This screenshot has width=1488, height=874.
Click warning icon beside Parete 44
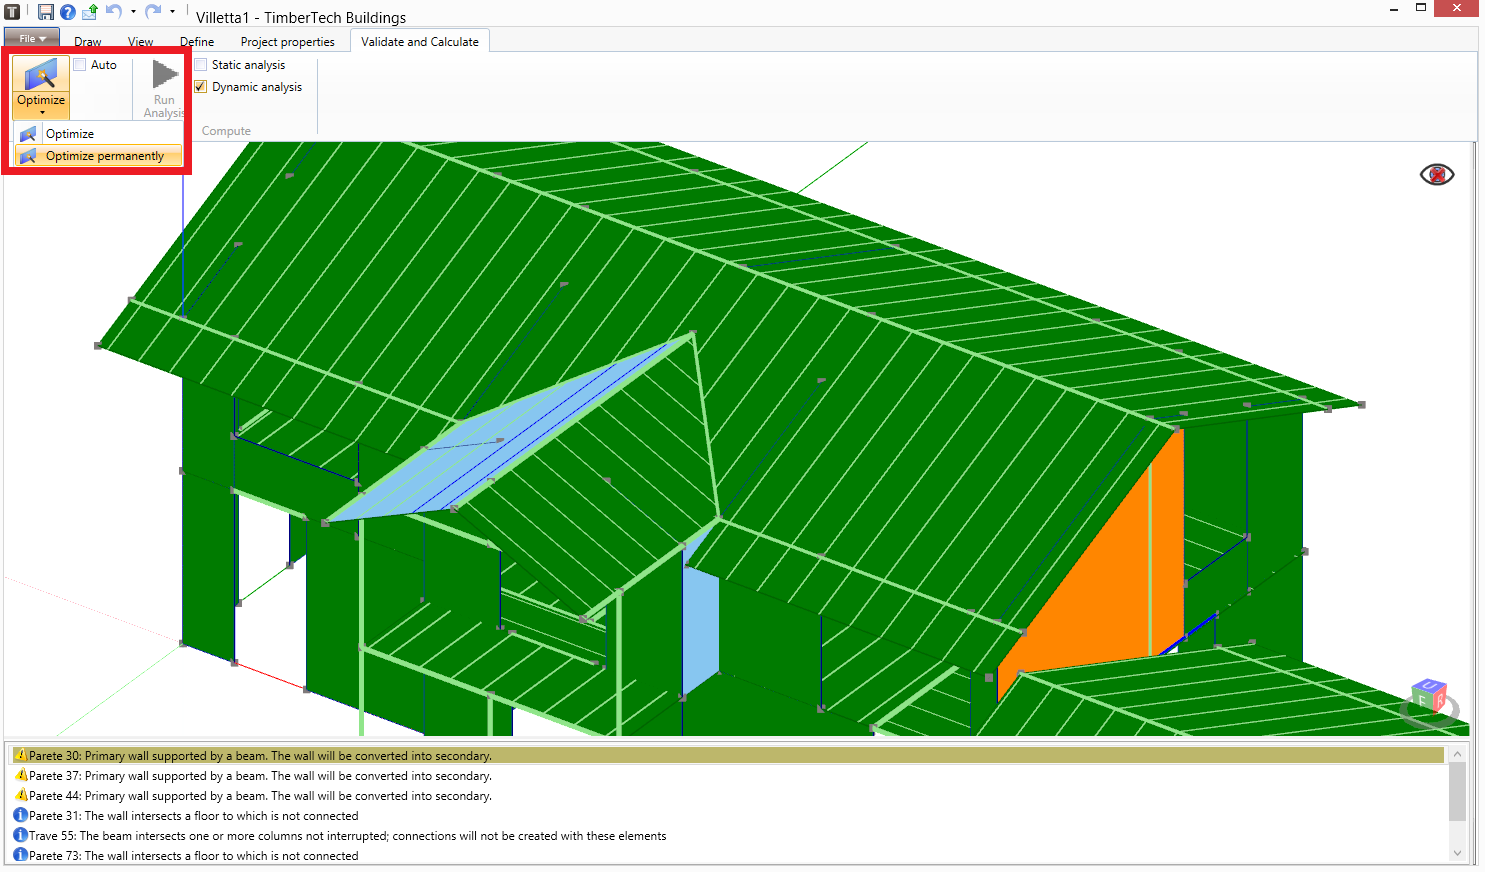(x=21, y=795)
